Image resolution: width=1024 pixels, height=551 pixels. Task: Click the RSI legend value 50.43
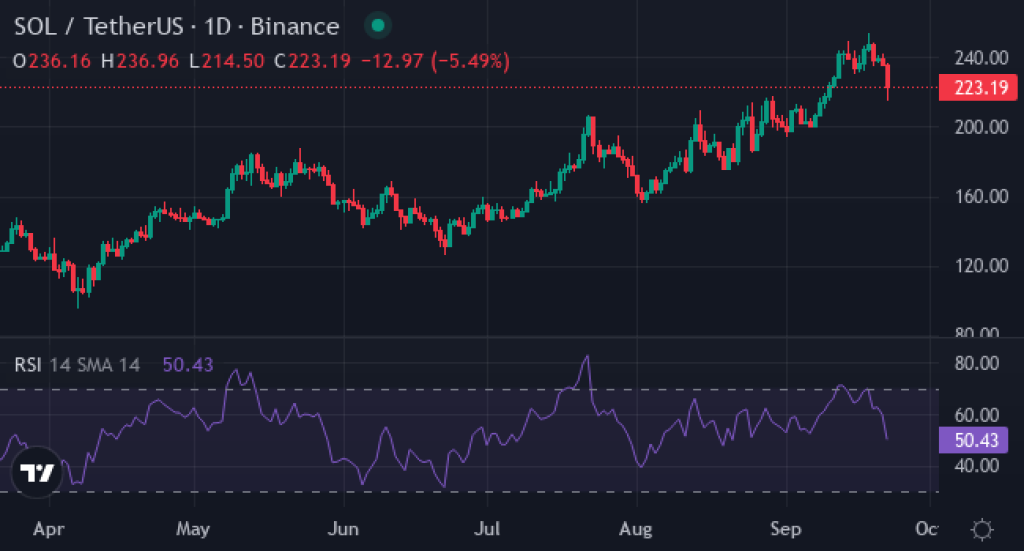[187, 364]
